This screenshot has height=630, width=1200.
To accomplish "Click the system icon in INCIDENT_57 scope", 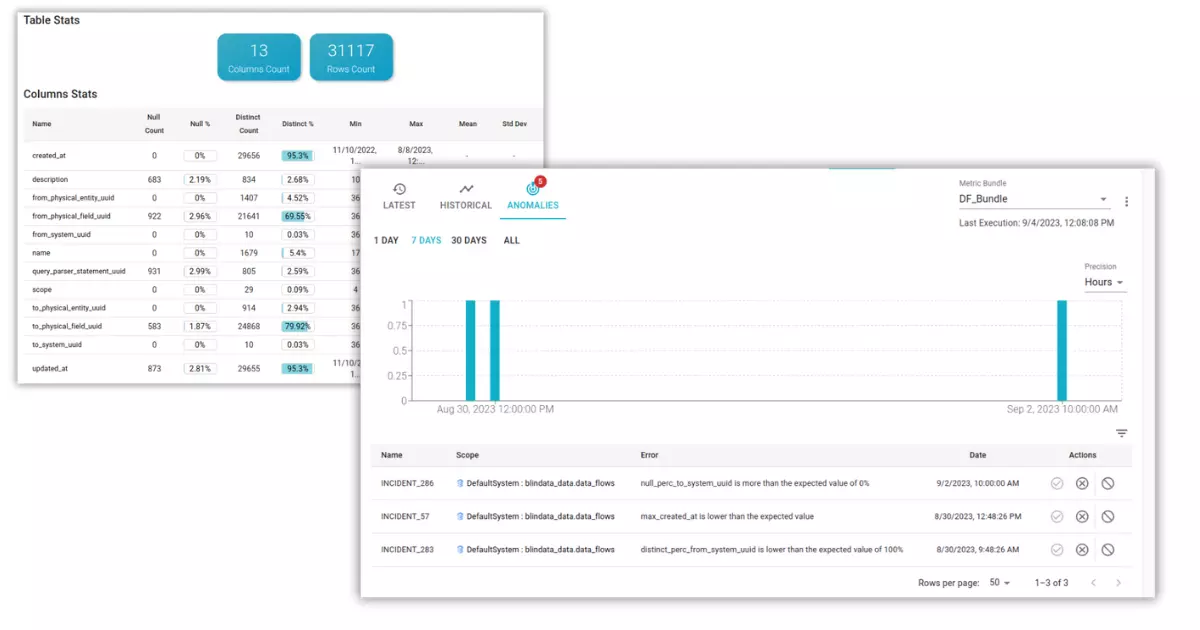I will [460, 516].
